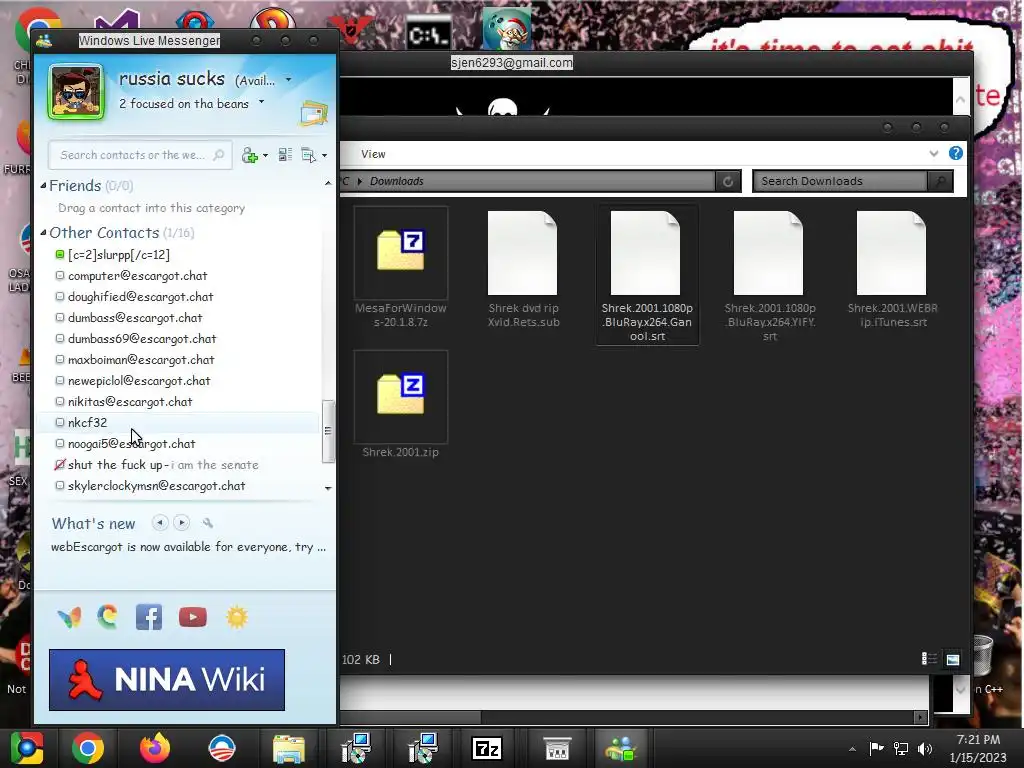Focus the Search contacts or the web field
1024x768 pixels.
tap(140, 155)
